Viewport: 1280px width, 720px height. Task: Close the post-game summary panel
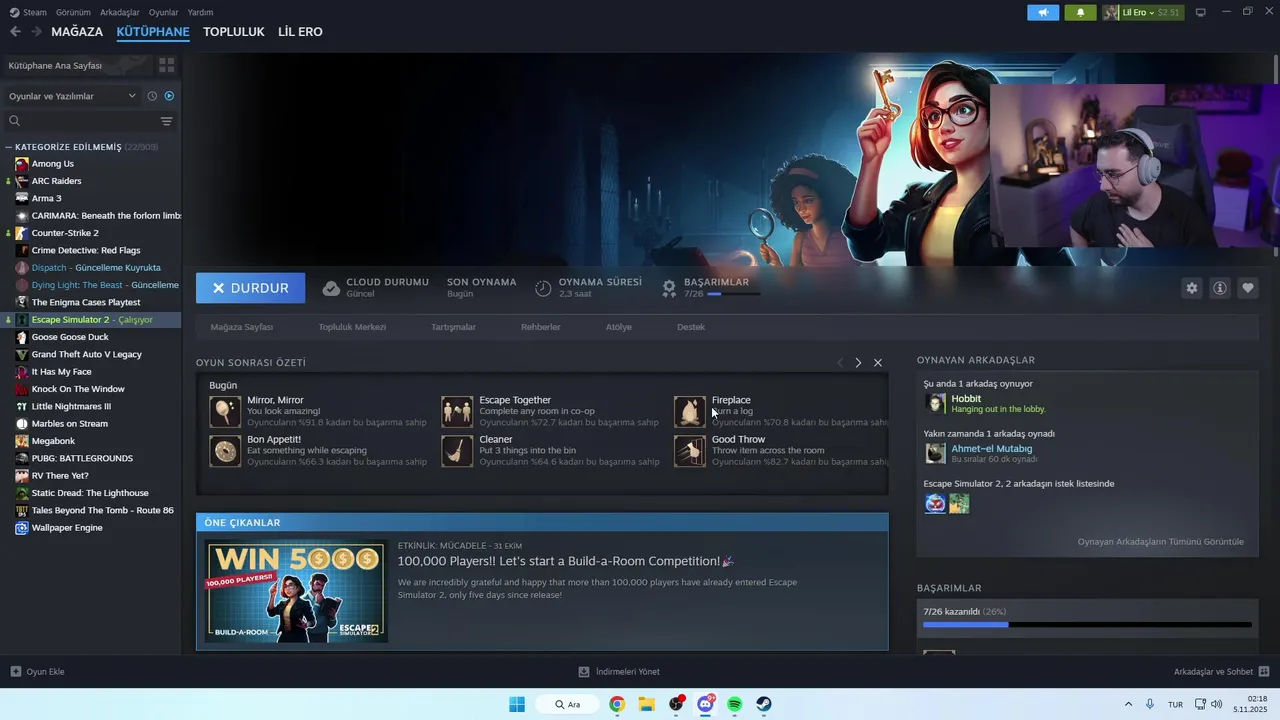tap(878, 362)
